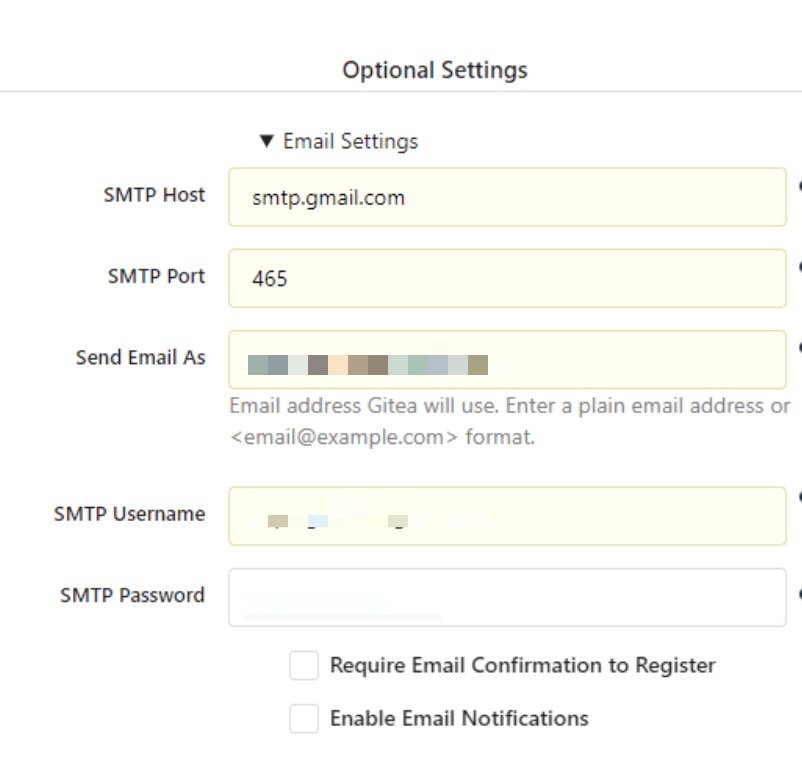
Task: Click the SMTP Password label text
Action: (x=132, y=595)
